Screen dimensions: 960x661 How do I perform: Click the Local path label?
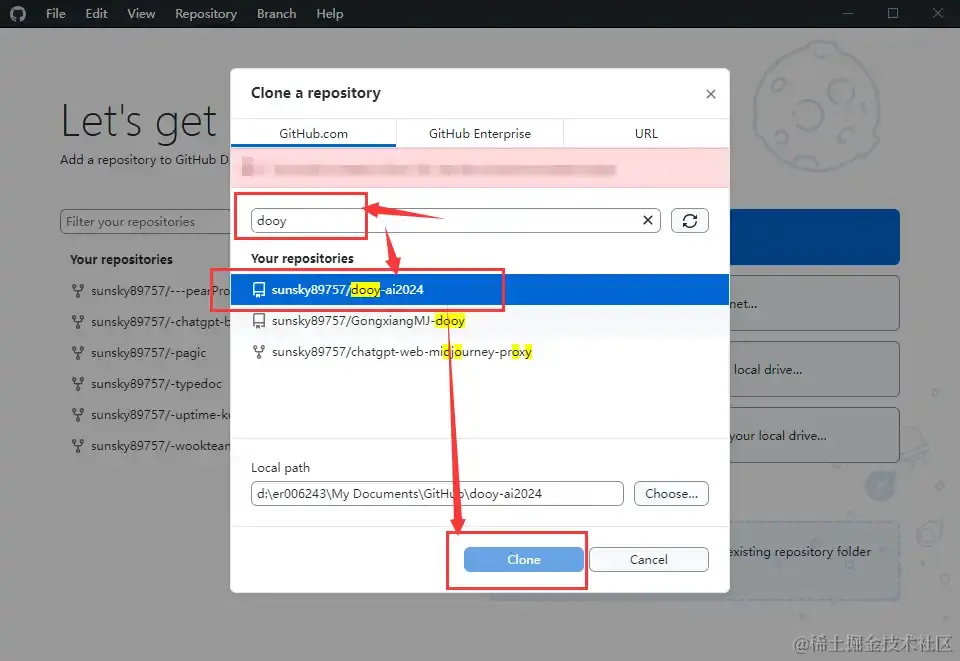coord(280,468)
